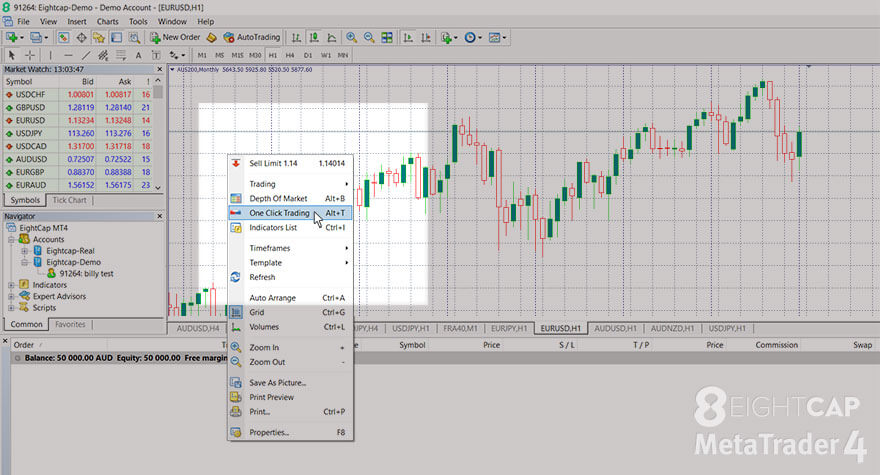This screenshot has height=475, width=880.
Task: Click the indicators list add icon
Action: click(449, 38)
